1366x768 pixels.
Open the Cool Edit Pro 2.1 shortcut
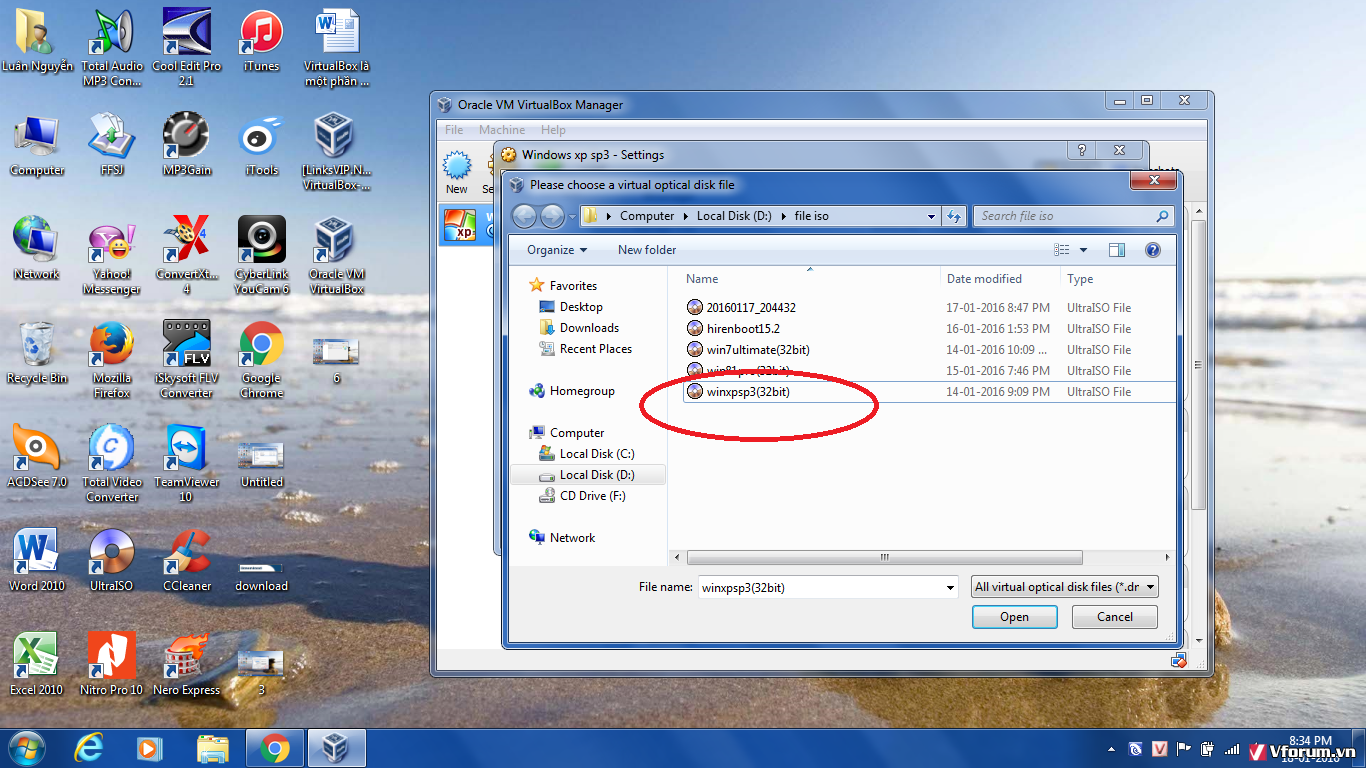click(187, 47)
